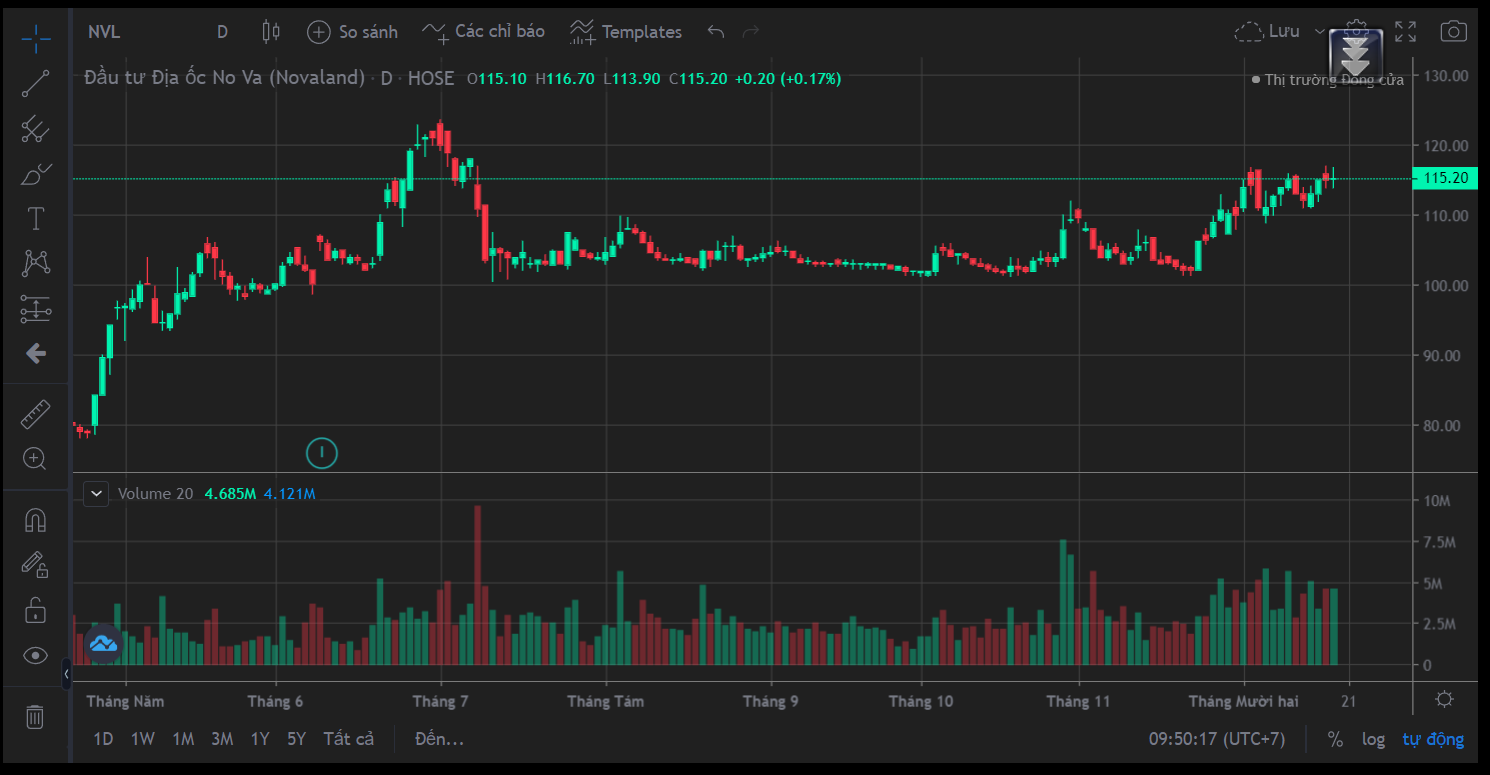Toggle magnet mode for drawings
This screenshot has height=775, width=1490.
click(36, 521)
